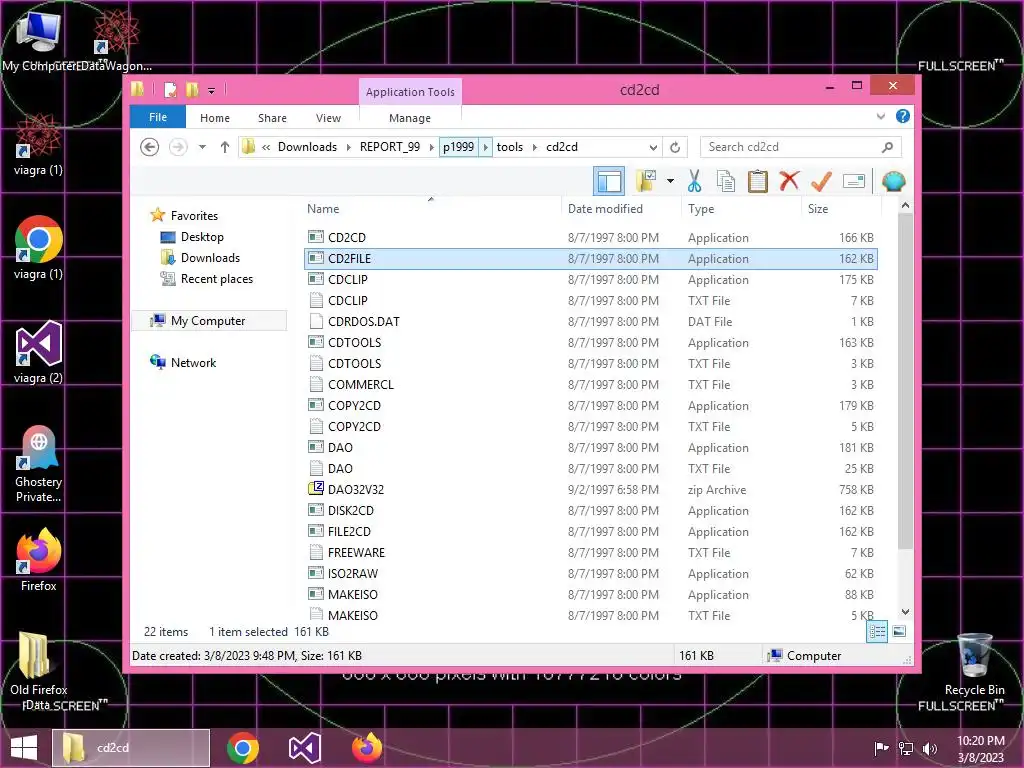This screenshot has height=768, width=1024.
Task: Click the orange checkmark properties icon
Action: (x=821, y=181)
